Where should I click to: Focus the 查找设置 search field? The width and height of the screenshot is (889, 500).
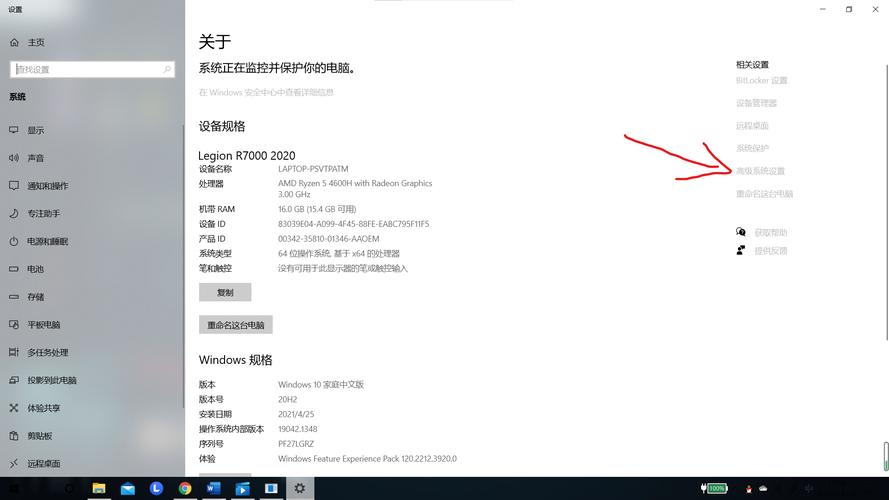click(92, 69)
